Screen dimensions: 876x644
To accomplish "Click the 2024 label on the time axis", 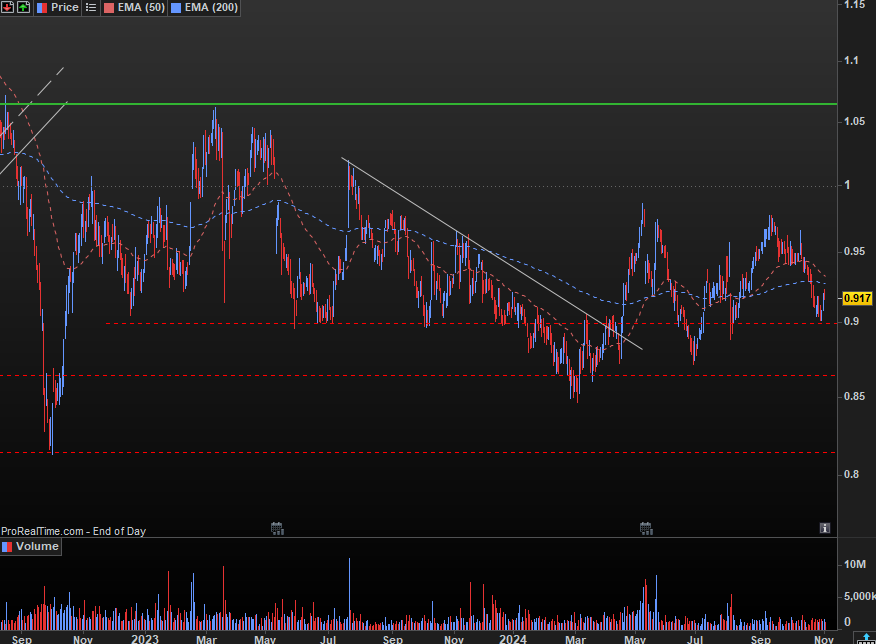I will point(513,639).
